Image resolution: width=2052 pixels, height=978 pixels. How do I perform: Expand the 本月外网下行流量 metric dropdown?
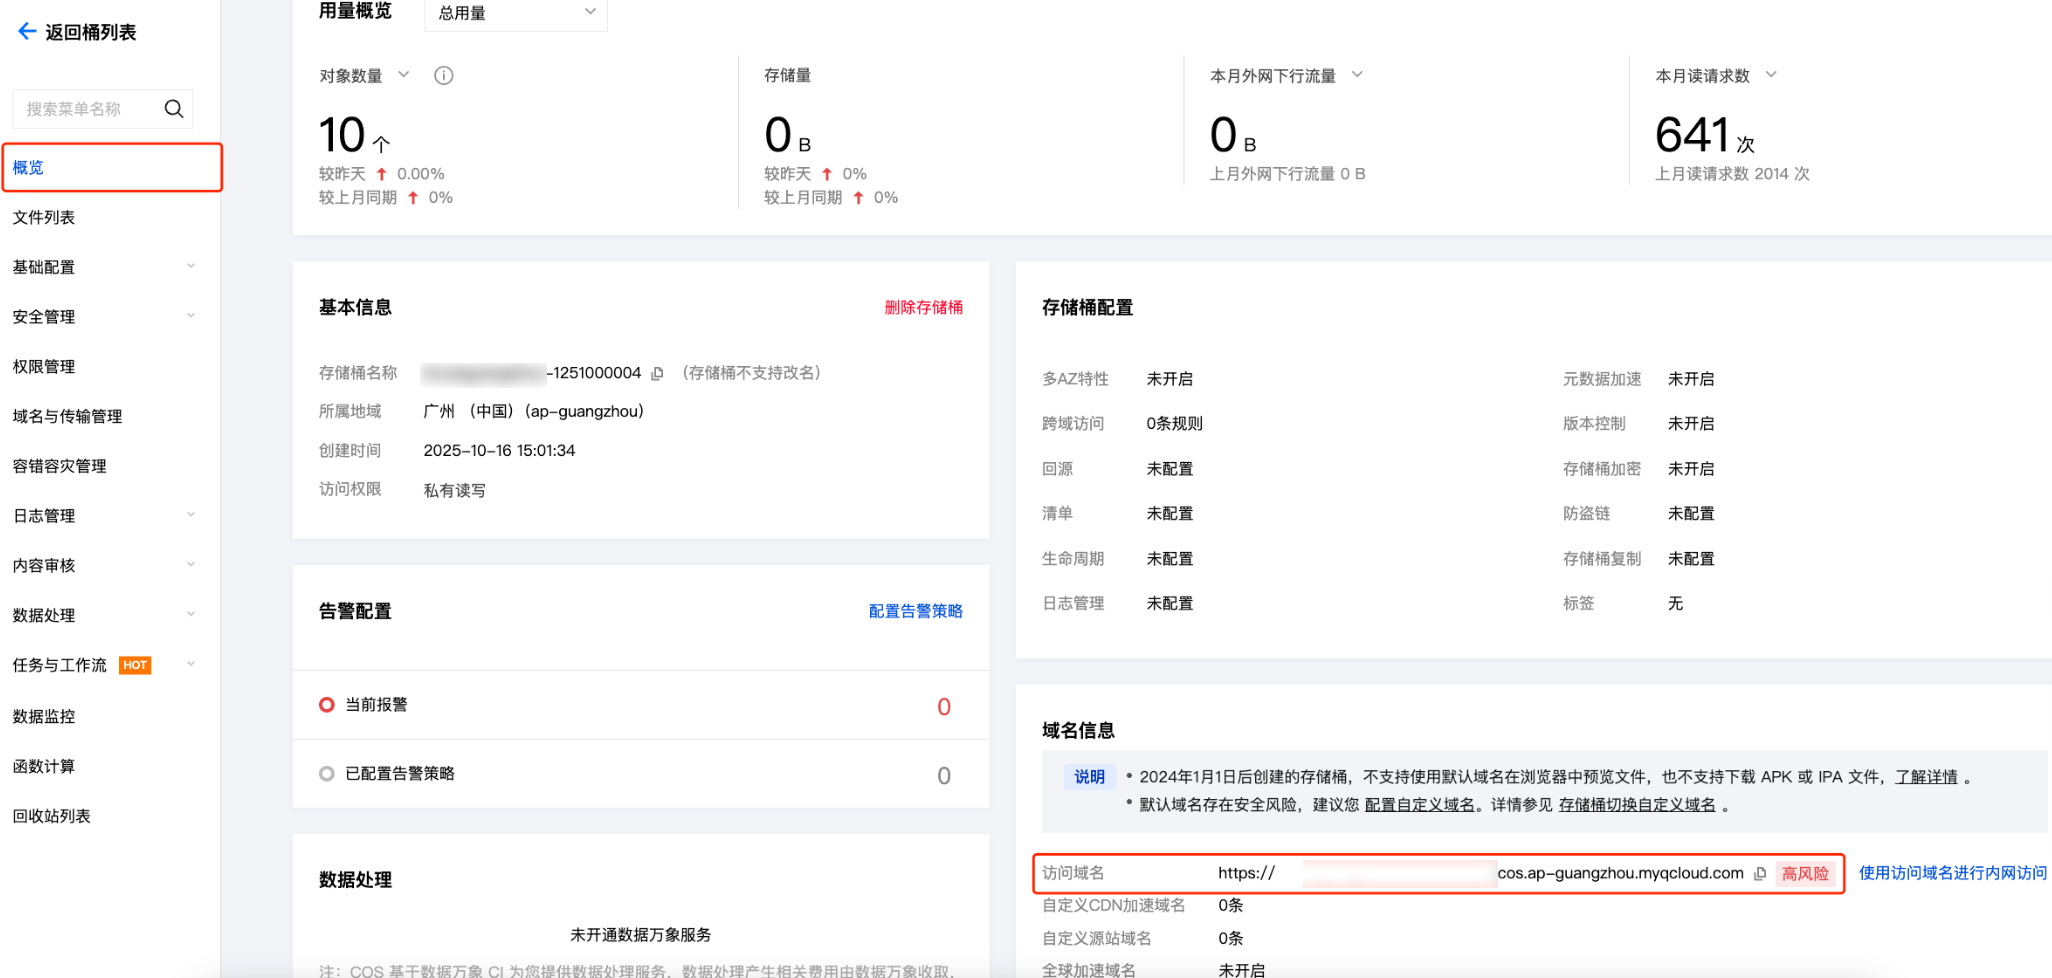[1357, 75]
